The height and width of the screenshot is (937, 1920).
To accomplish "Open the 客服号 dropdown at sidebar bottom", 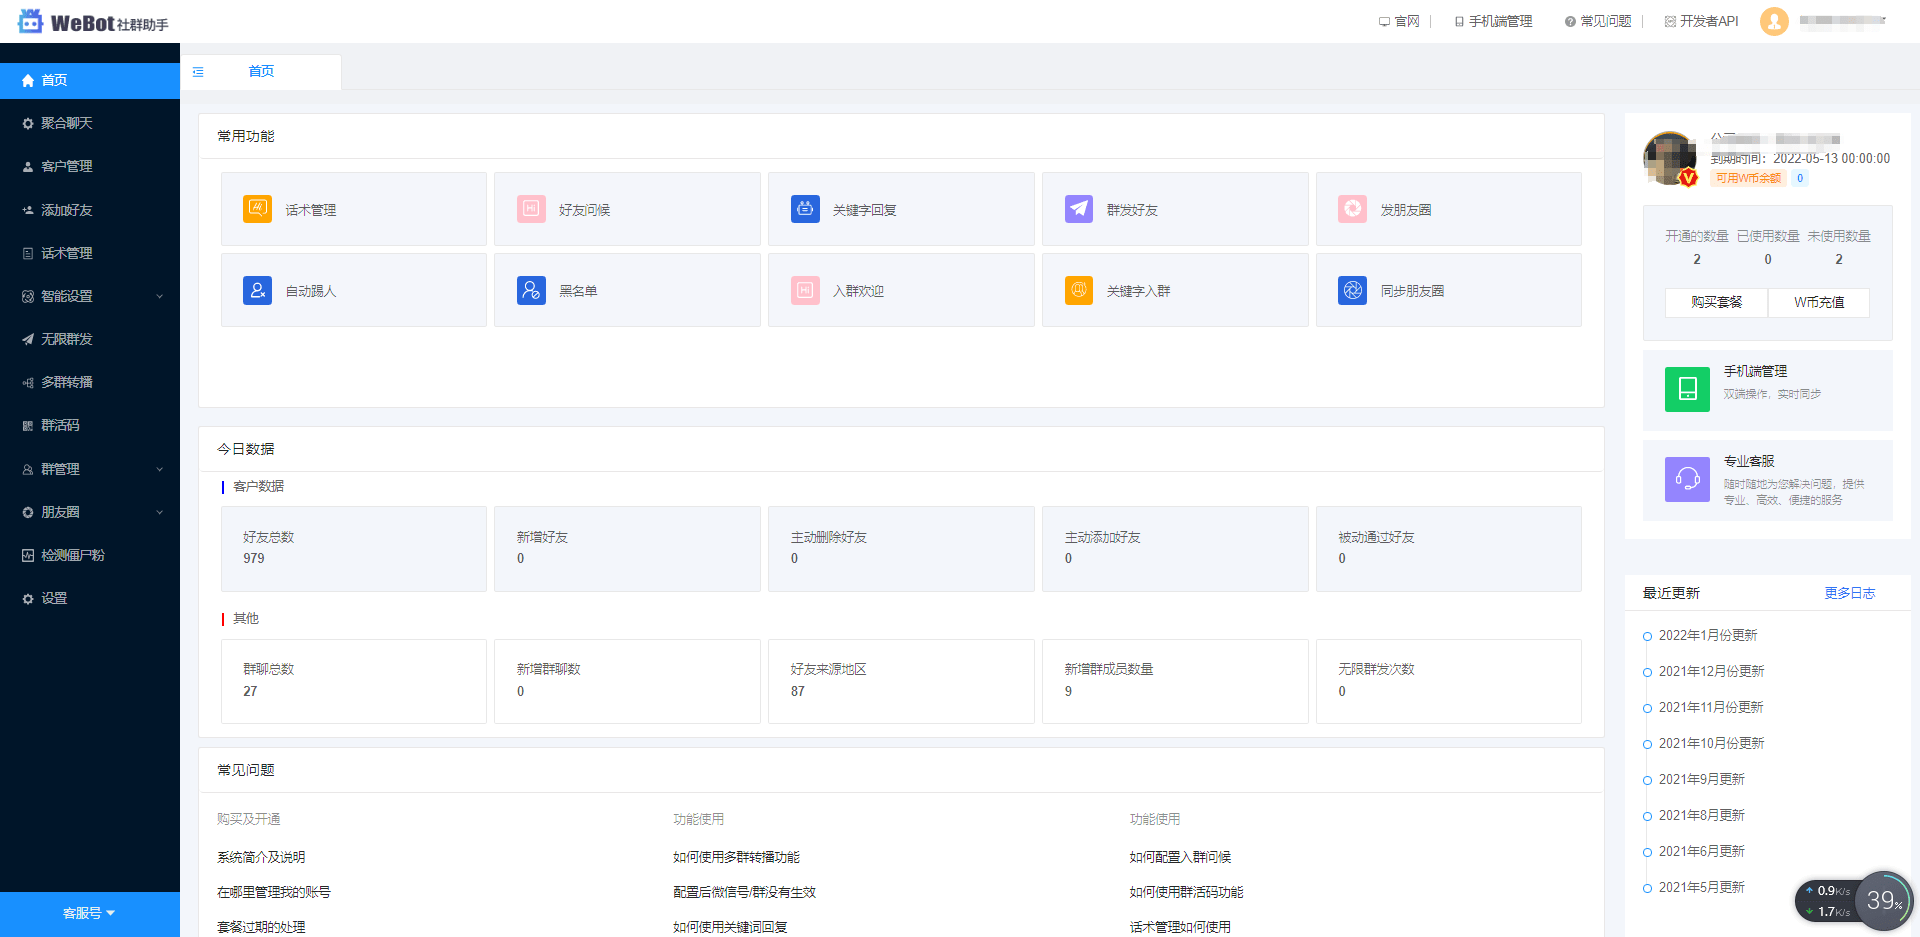I will pyautogui.click(x=89, y=913).
